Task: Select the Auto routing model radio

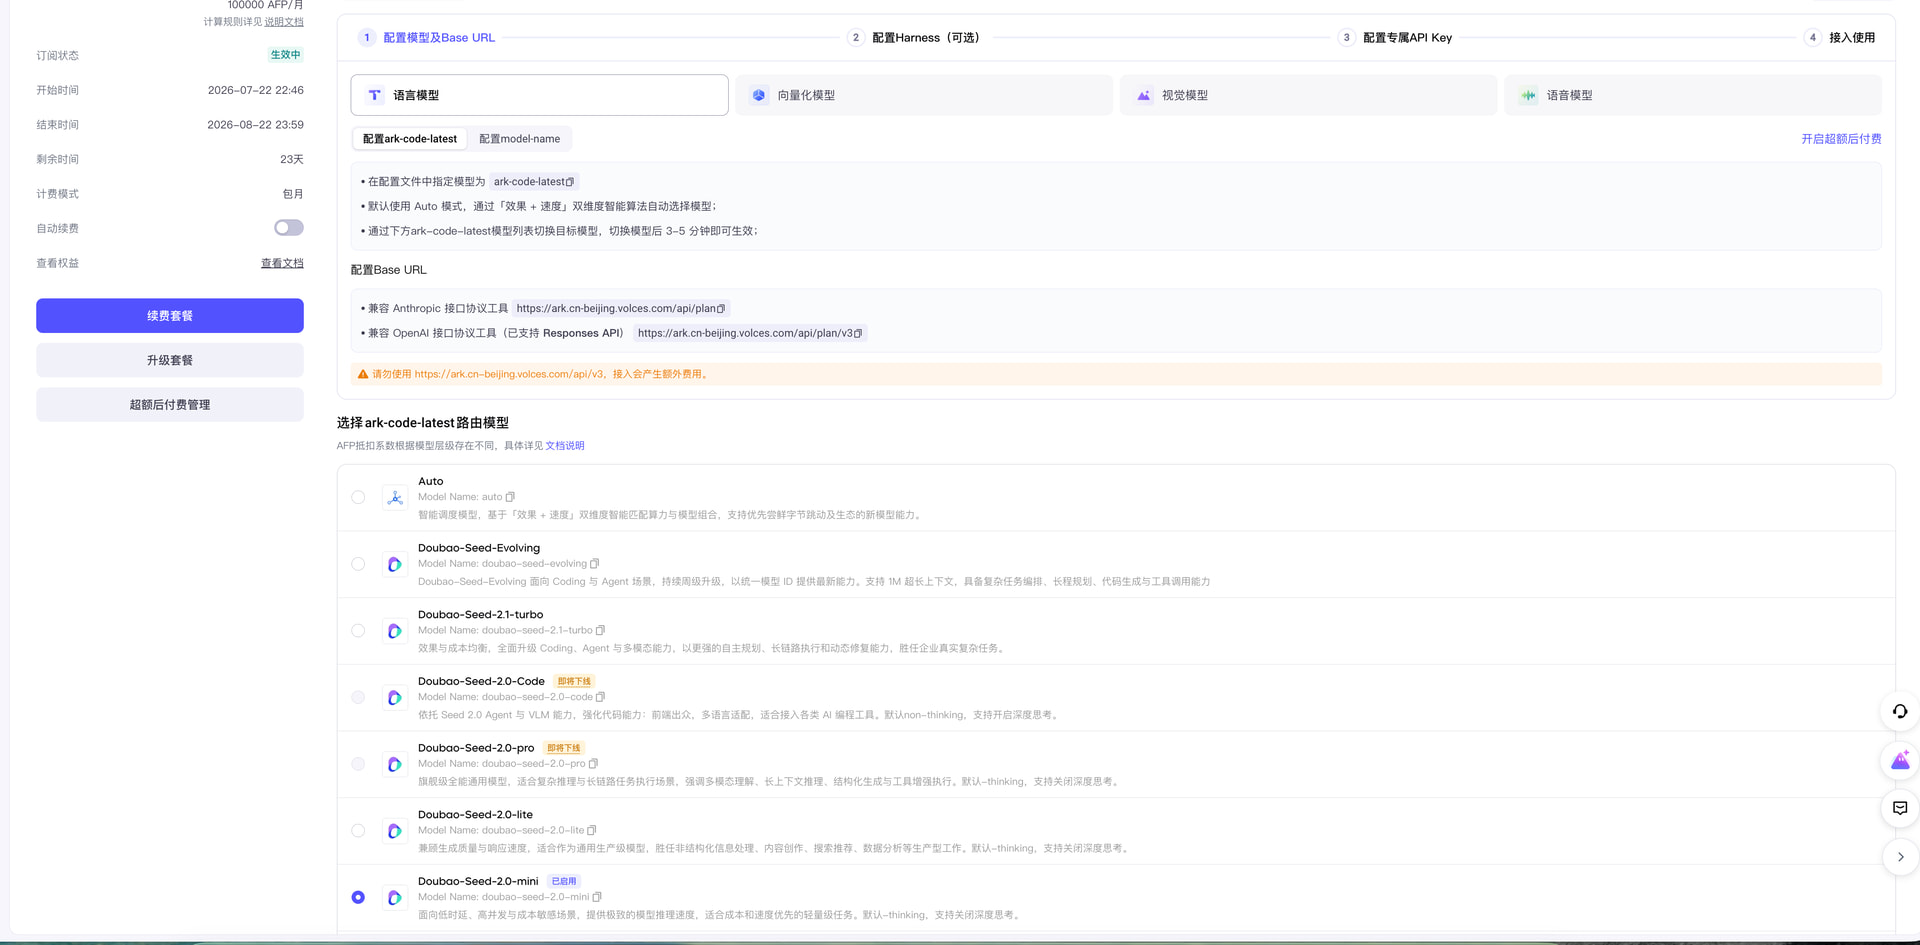Action: (358, 497)
